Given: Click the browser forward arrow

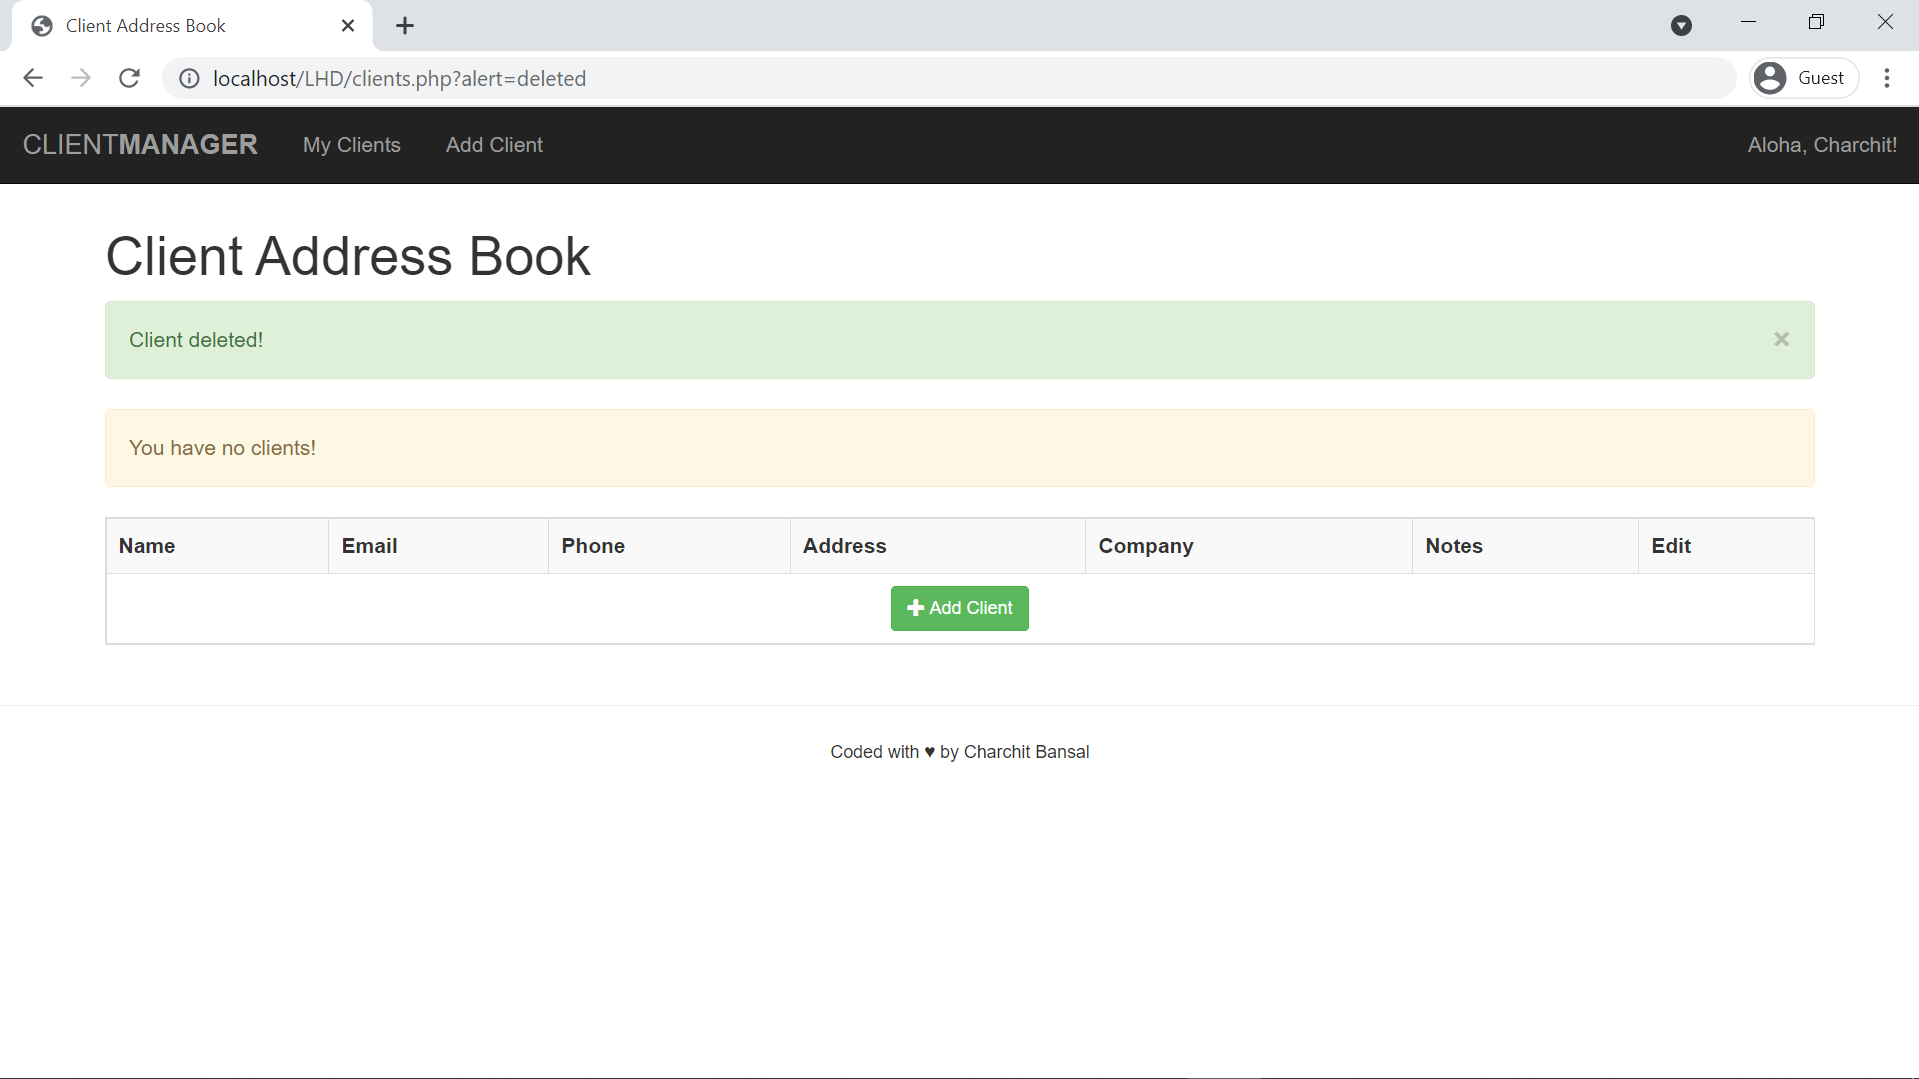Looking at the screenshot, I should coord(81,78).
